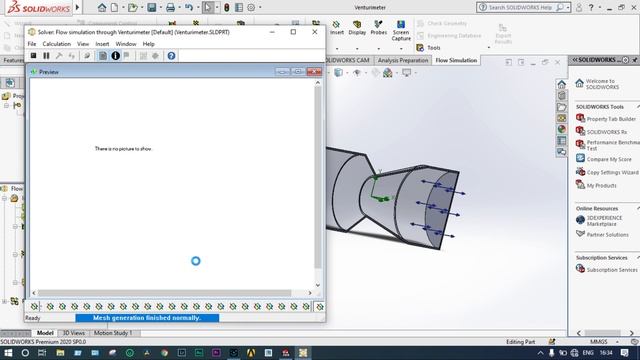Open the Calculation menu in Solver
This screenshot has height=360, width=640.
56,44
